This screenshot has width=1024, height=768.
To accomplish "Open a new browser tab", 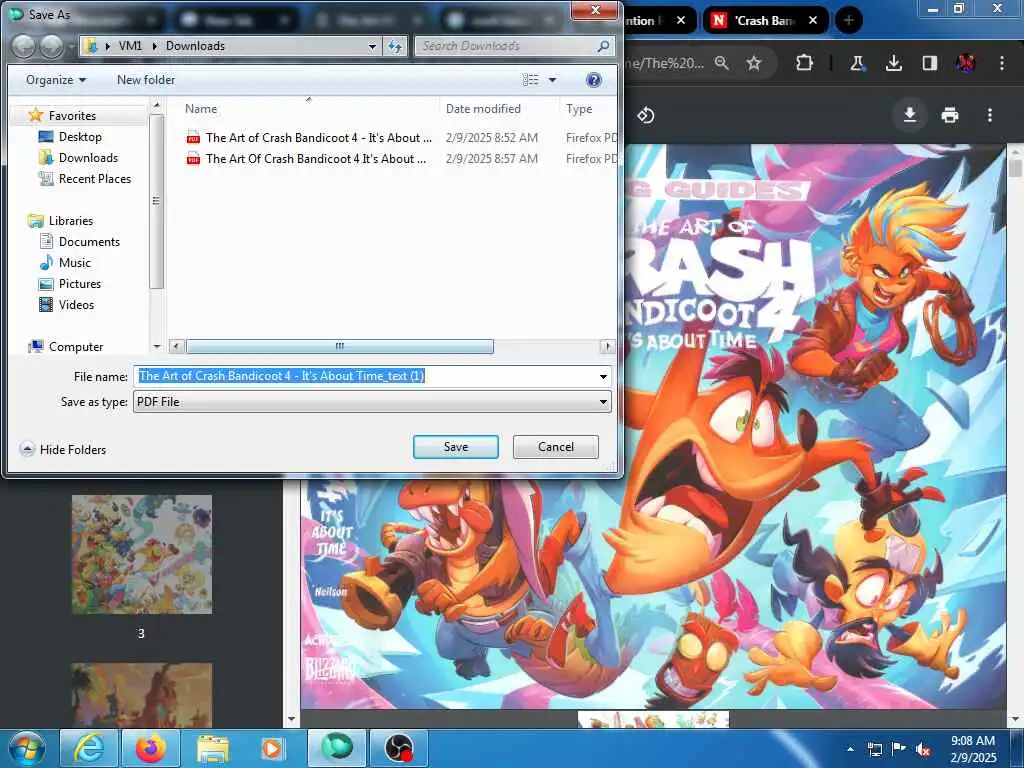I will 848,20.
